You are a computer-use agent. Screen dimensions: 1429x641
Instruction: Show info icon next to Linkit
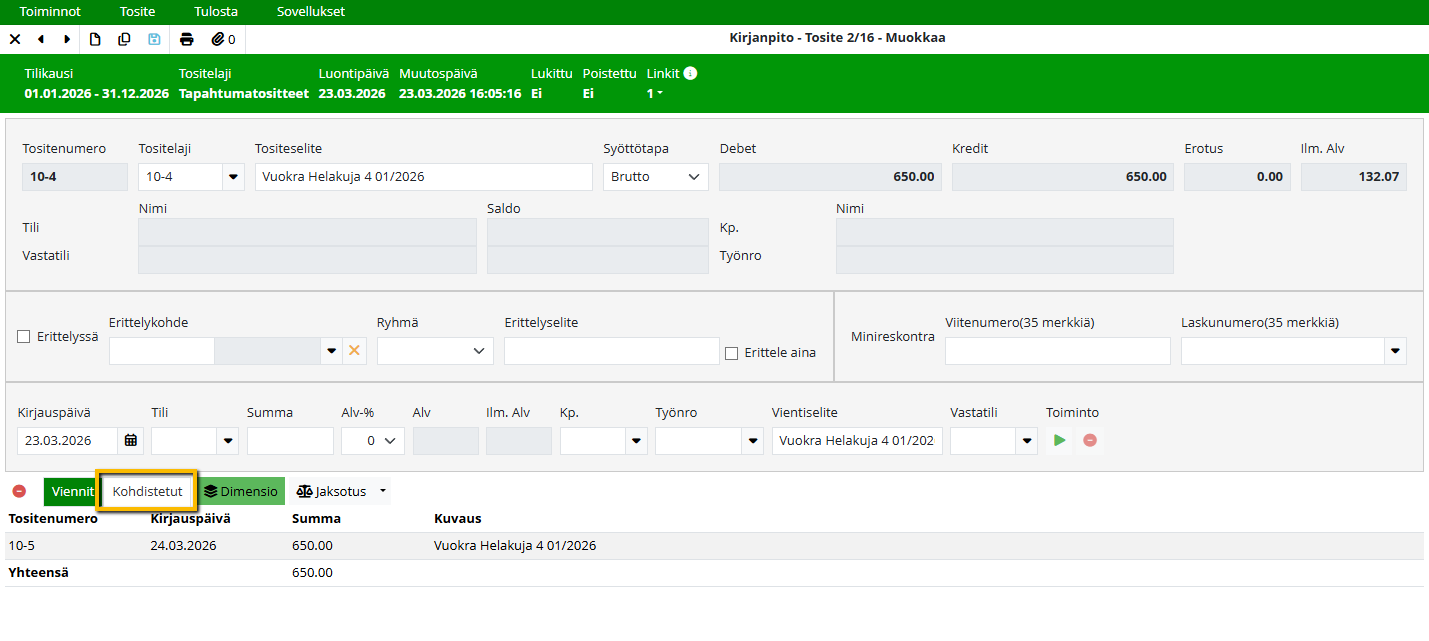tap(690, 73)
